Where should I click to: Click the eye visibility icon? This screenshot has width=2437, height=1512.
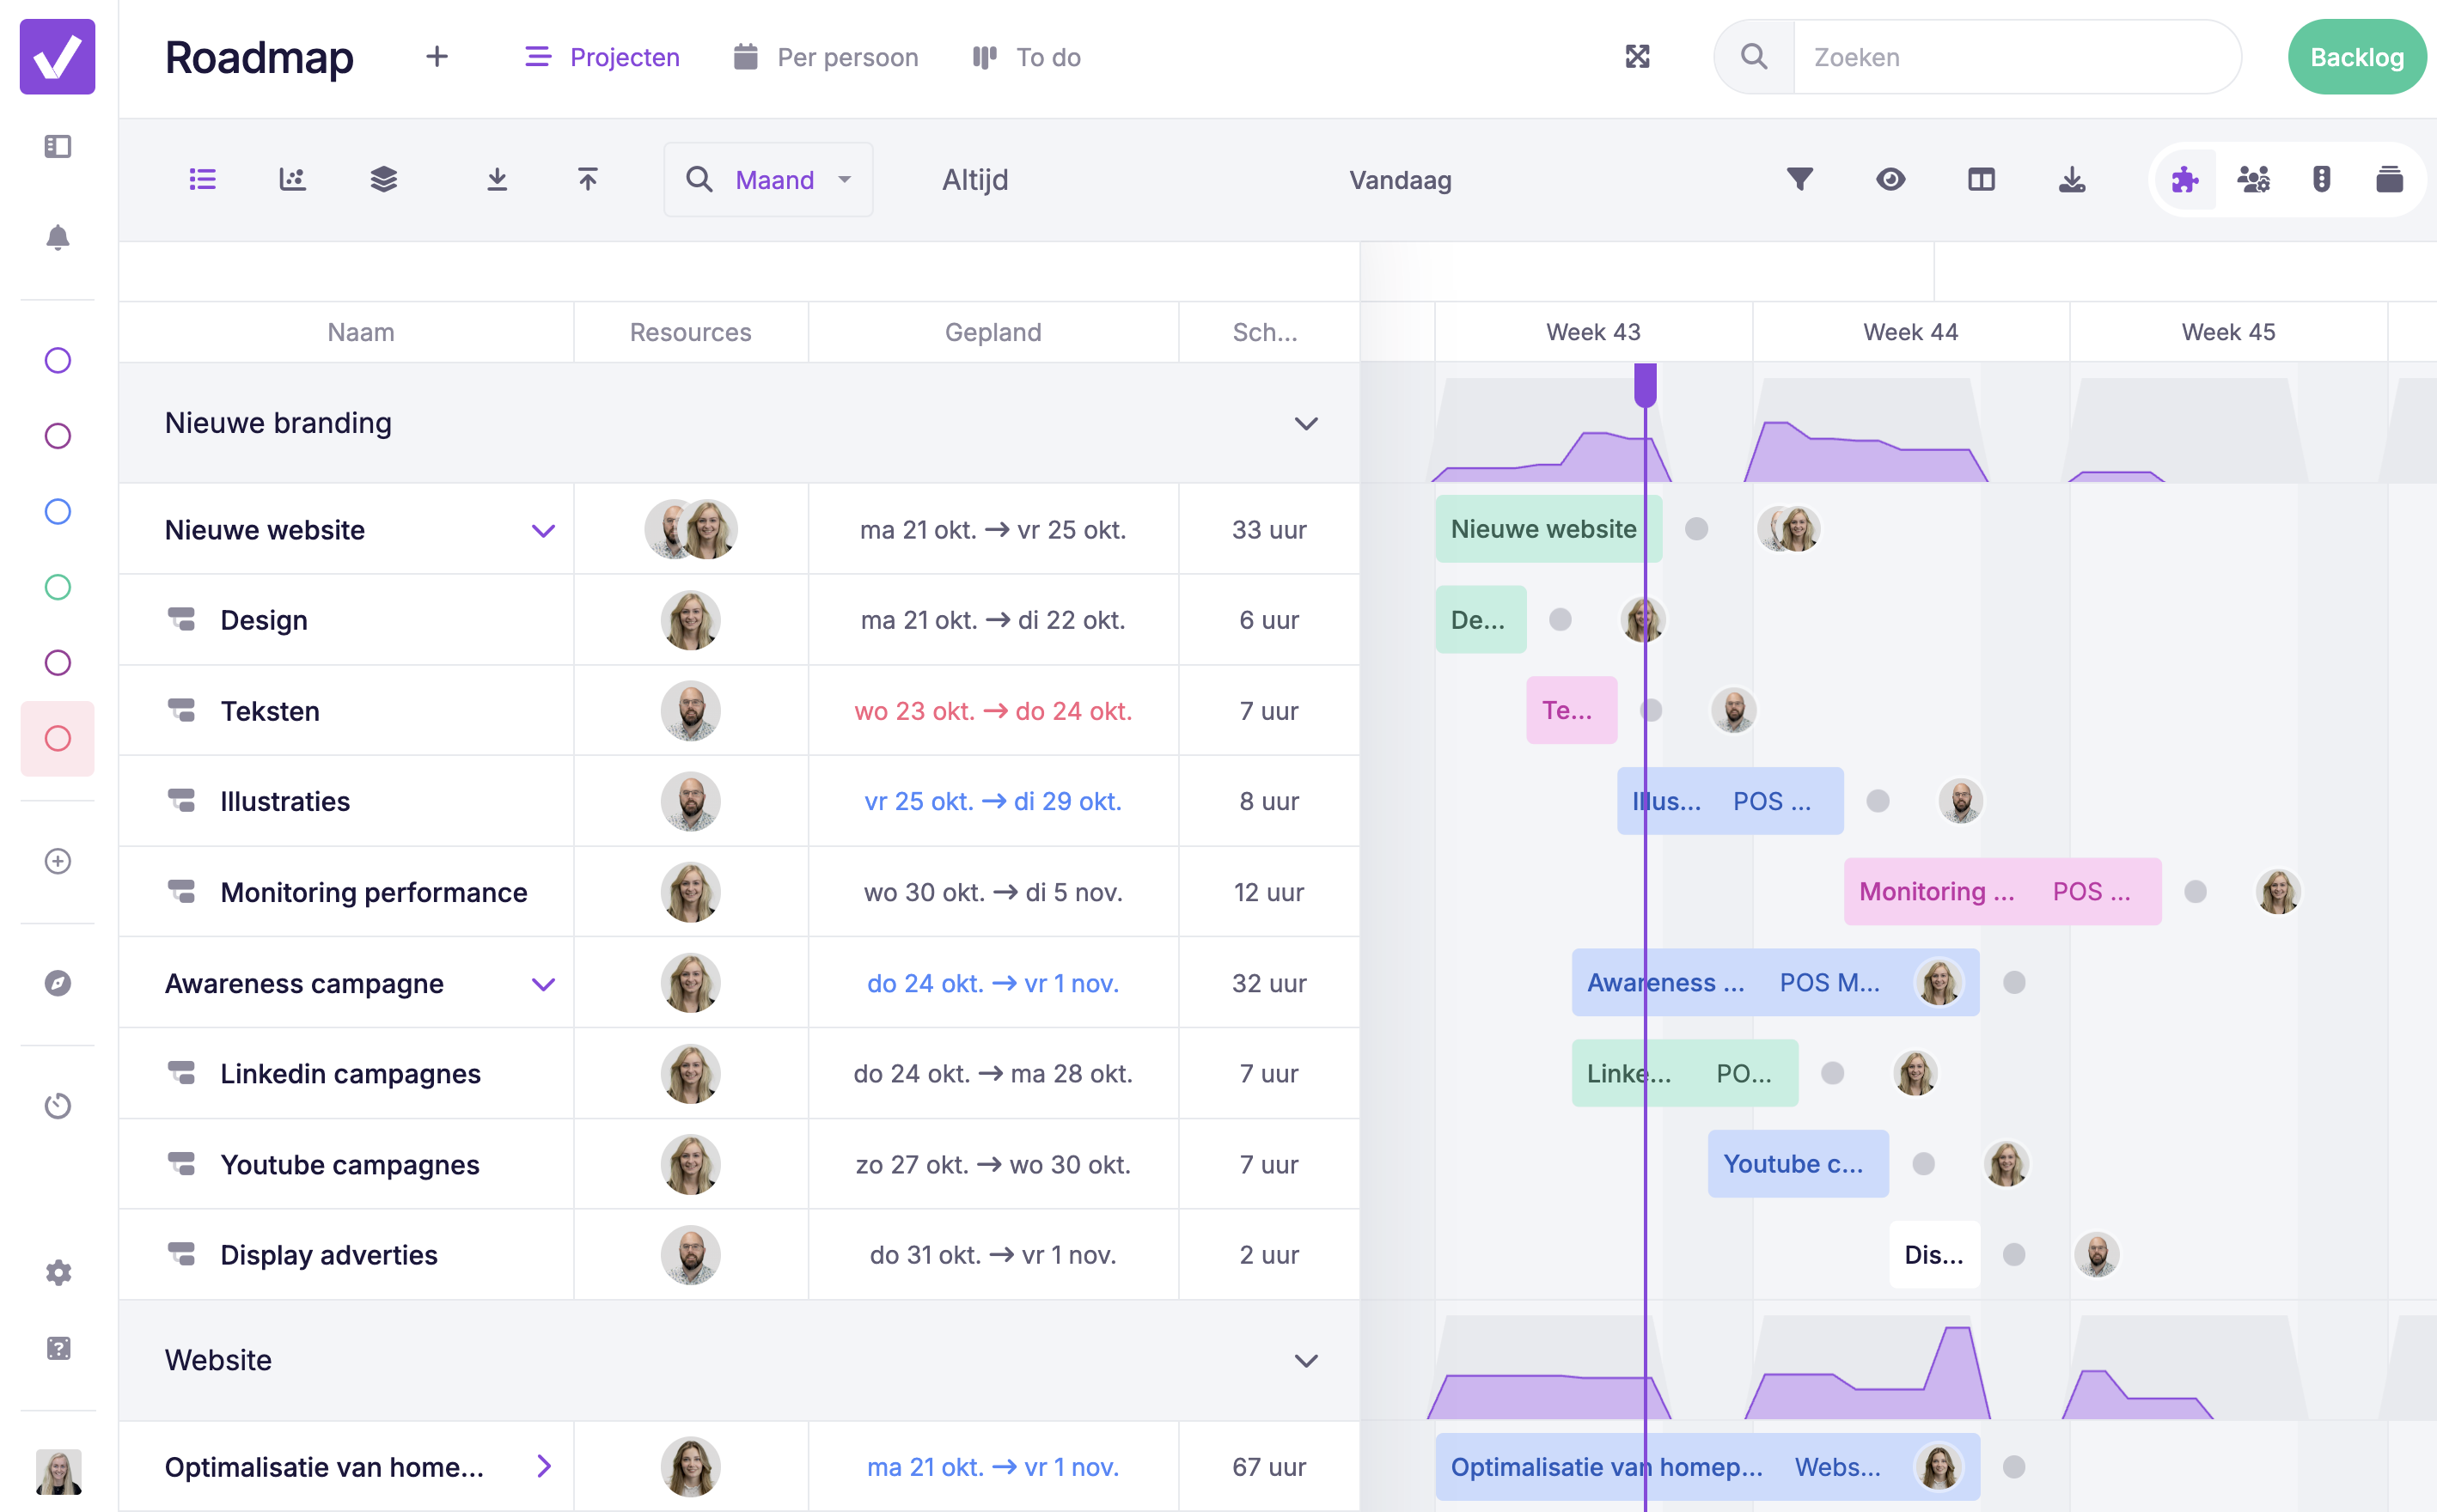tap(1890, 178)
